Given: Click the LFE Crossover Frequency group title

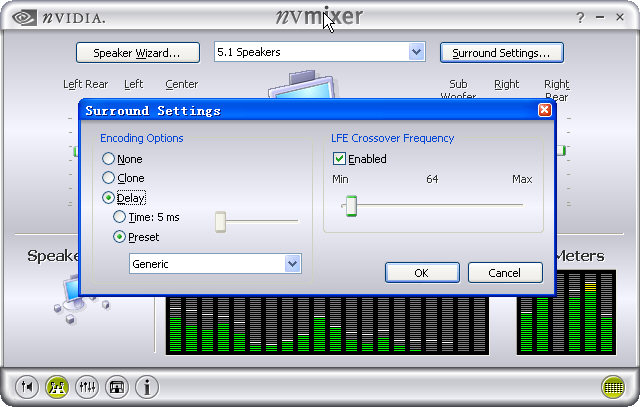Looking at the screenshot, I should point(392,138).
